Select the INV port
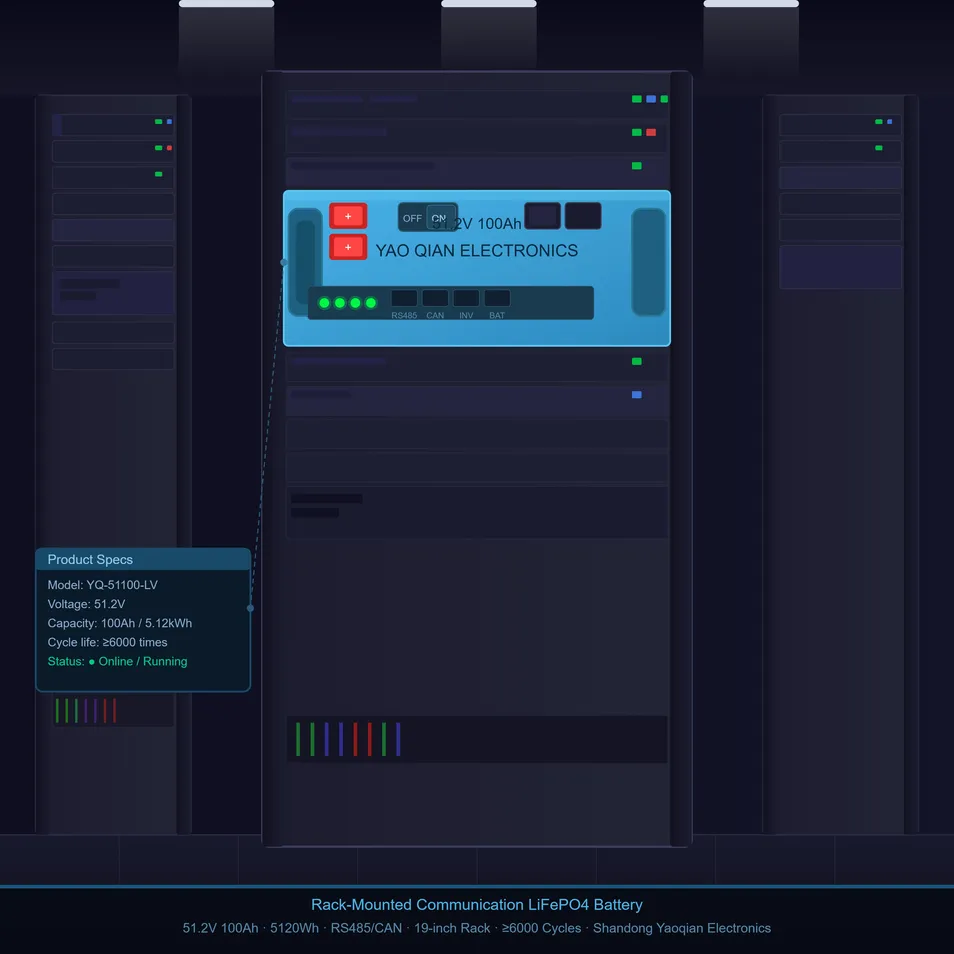Screen dimensions: 954x954 pyautogui.click(x=466, y=298)
